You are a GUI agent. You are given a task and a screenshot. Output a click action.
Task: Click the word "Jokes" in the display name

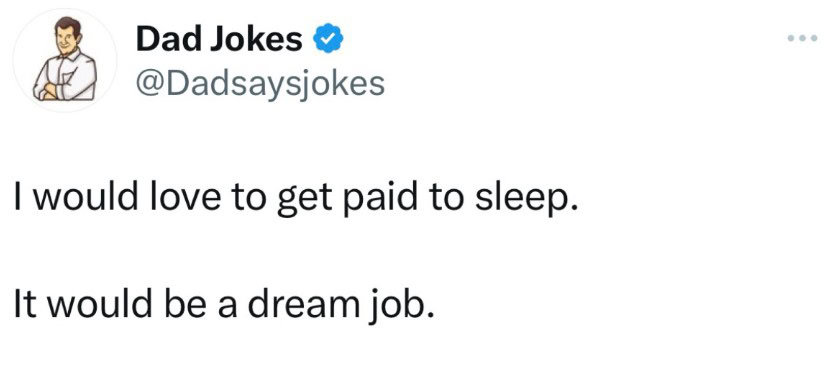click(x=255, y=39)
